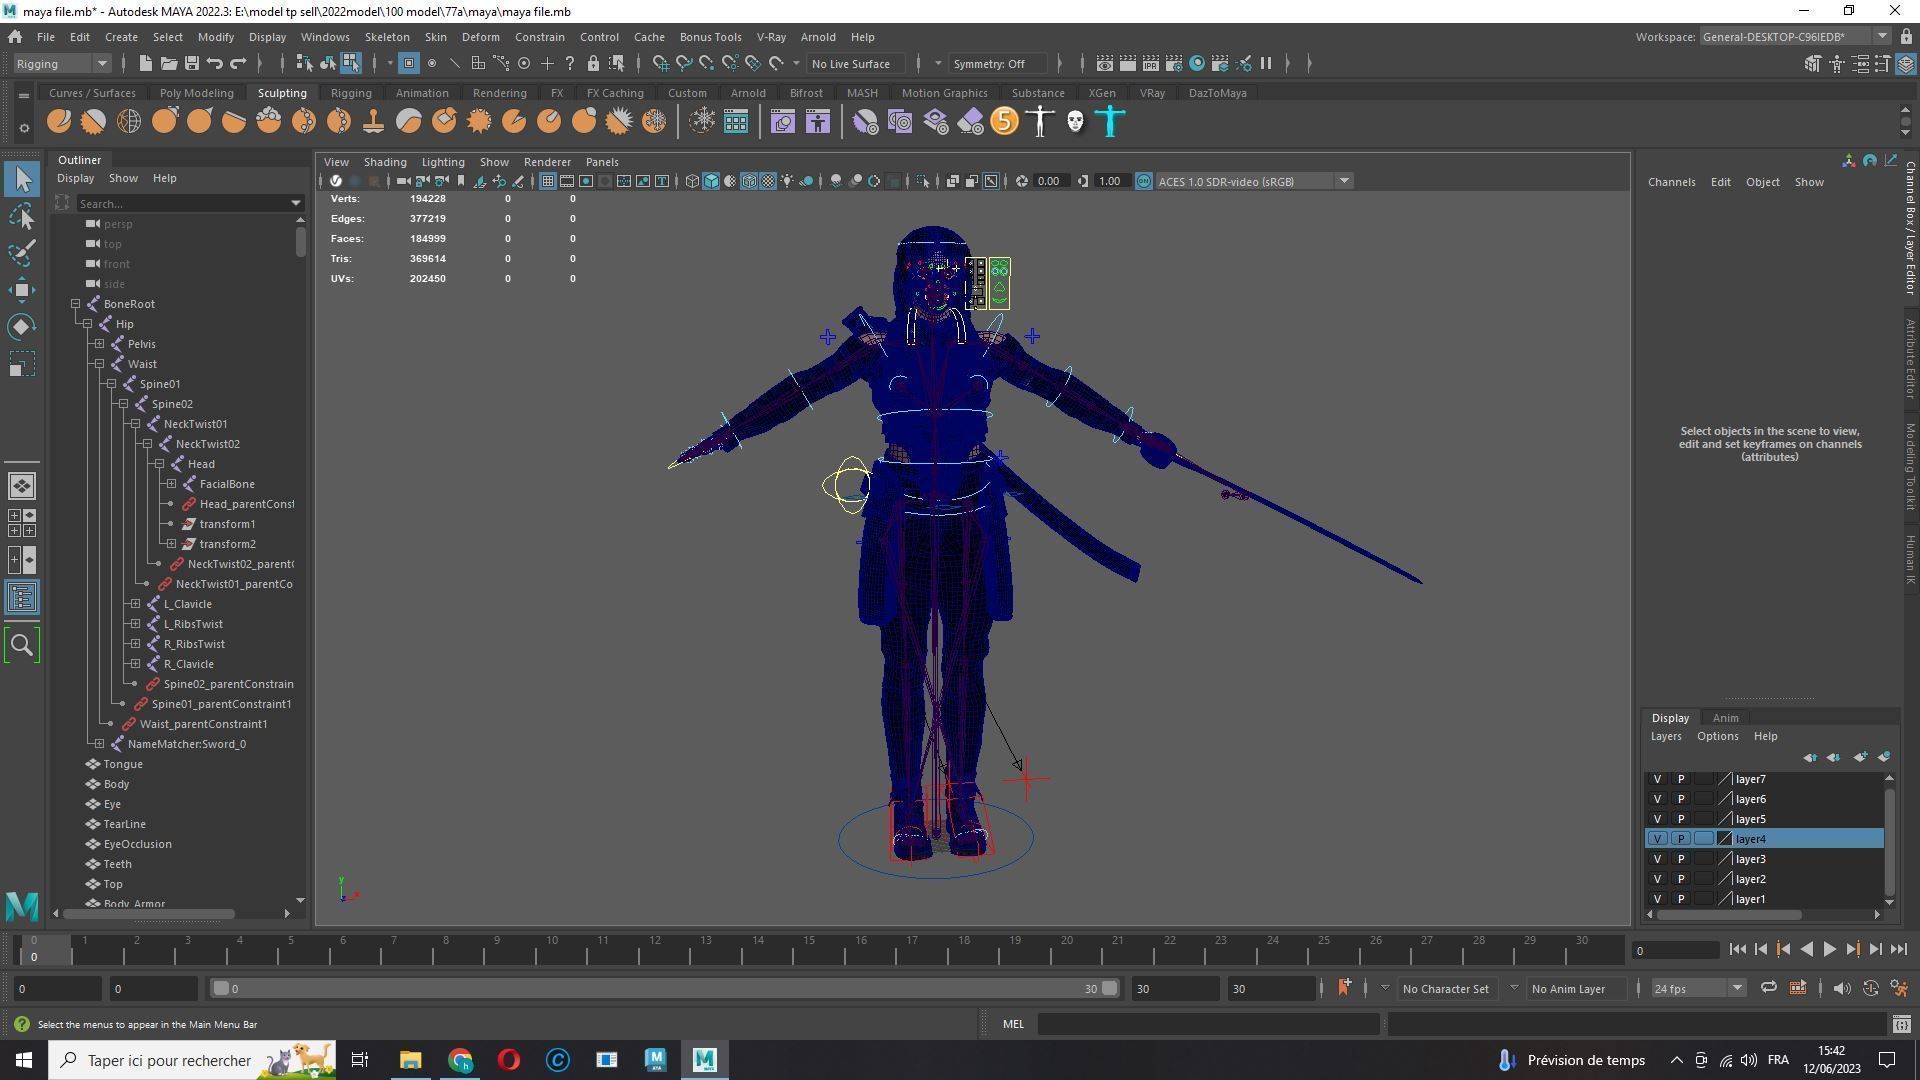Toggle visibility V box of layer1
The width and height of the screenshot is (1920, 1080).
(1657, 899)
